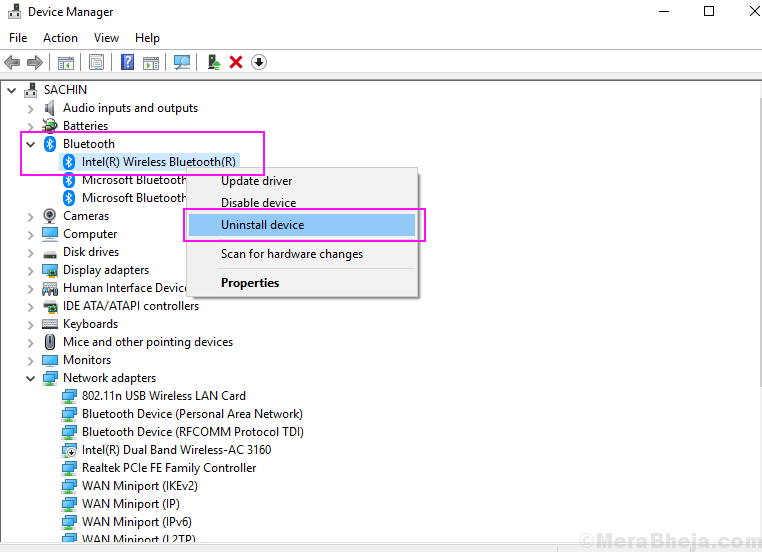Image resolution: width=762 pixels, height=552 pixels.
Task: Expand Audio inputs and outputs
Action: [31, 109]
